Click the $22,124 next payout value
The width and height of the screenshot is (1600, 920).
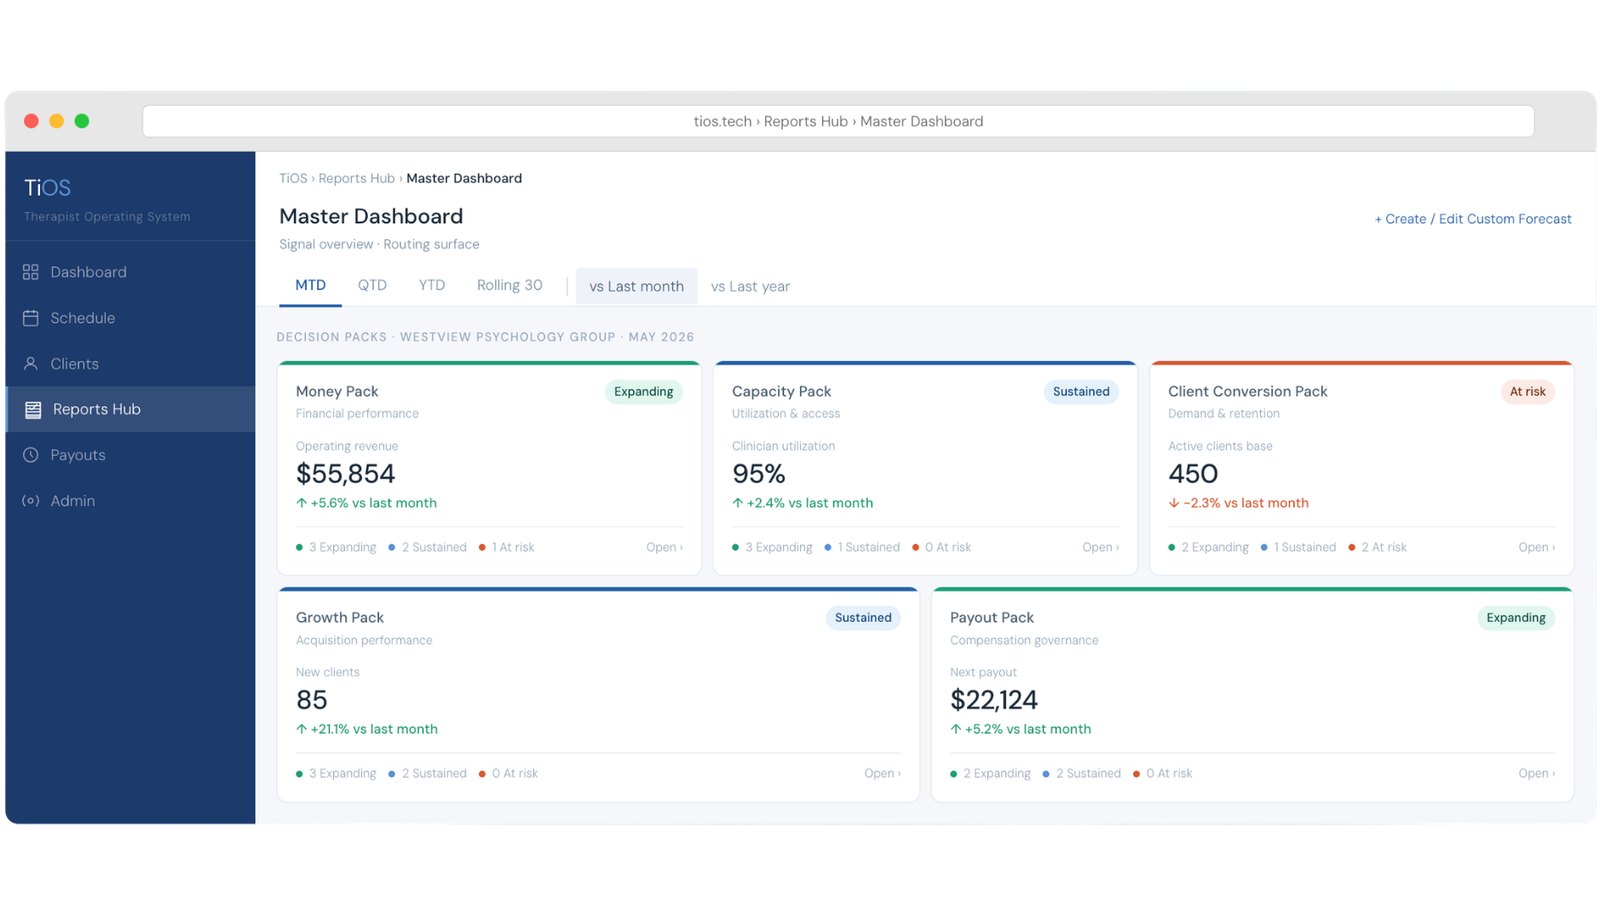pyautogui.click(x=994, y=700)
